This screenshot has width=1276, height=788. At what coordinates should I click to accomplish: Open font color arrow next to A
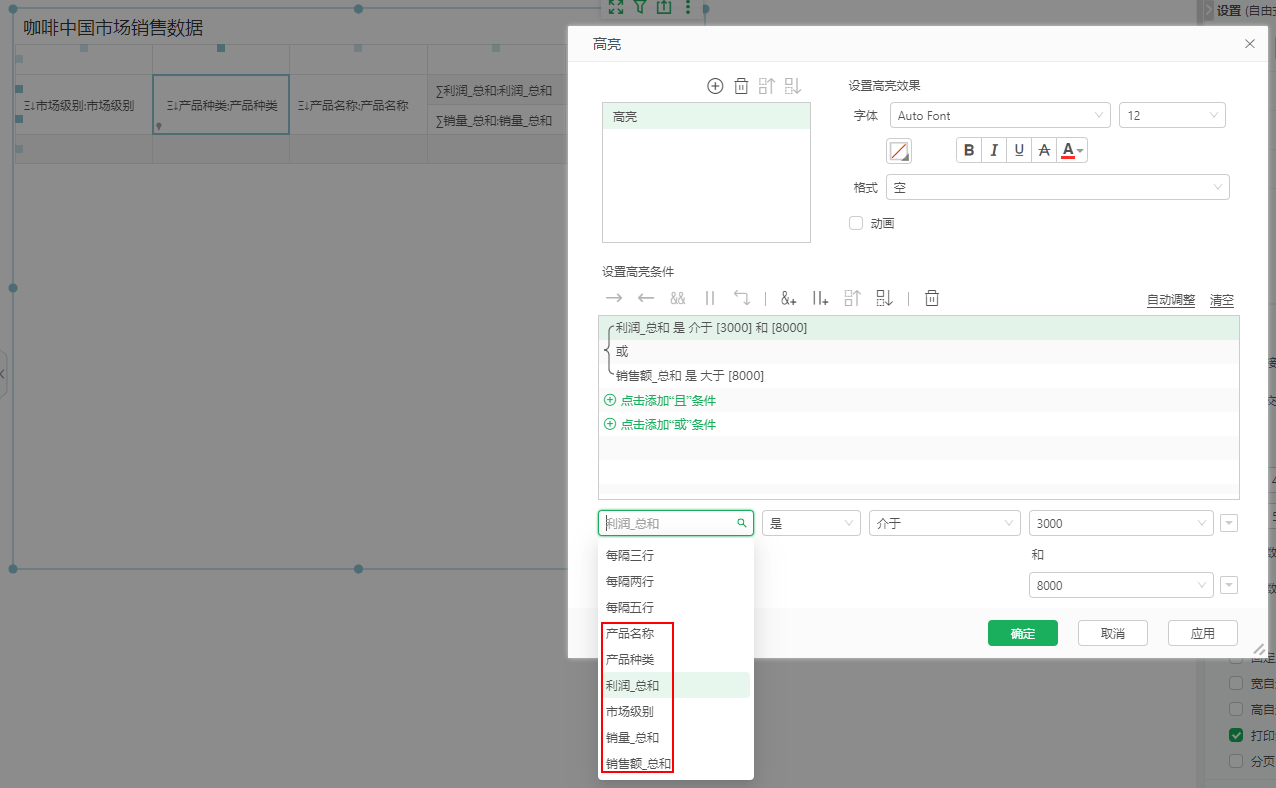pos(1081,151)
